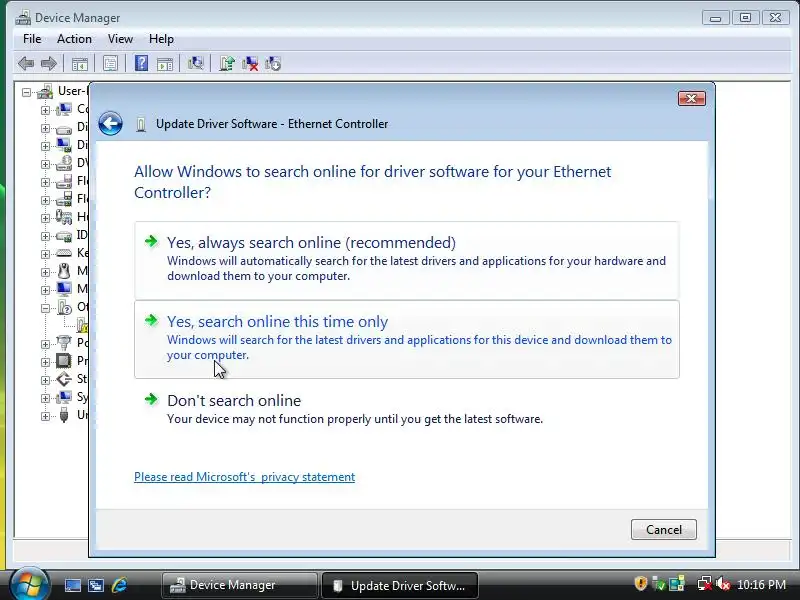Click Scan for hardware changes toolbar icon
The height and width of the screenshot is (600, 800).
coord(195,63)
